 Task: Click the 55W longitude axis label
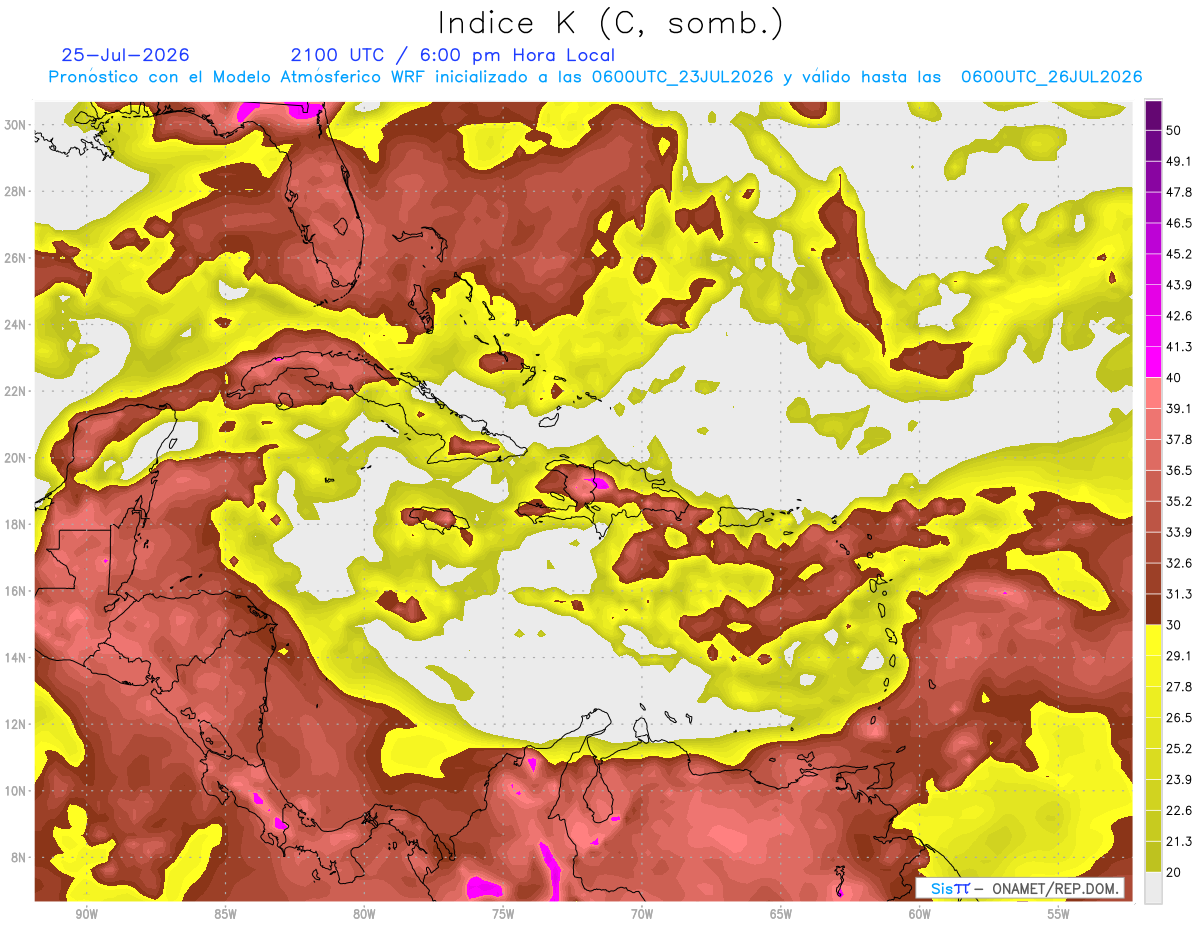1058,915
